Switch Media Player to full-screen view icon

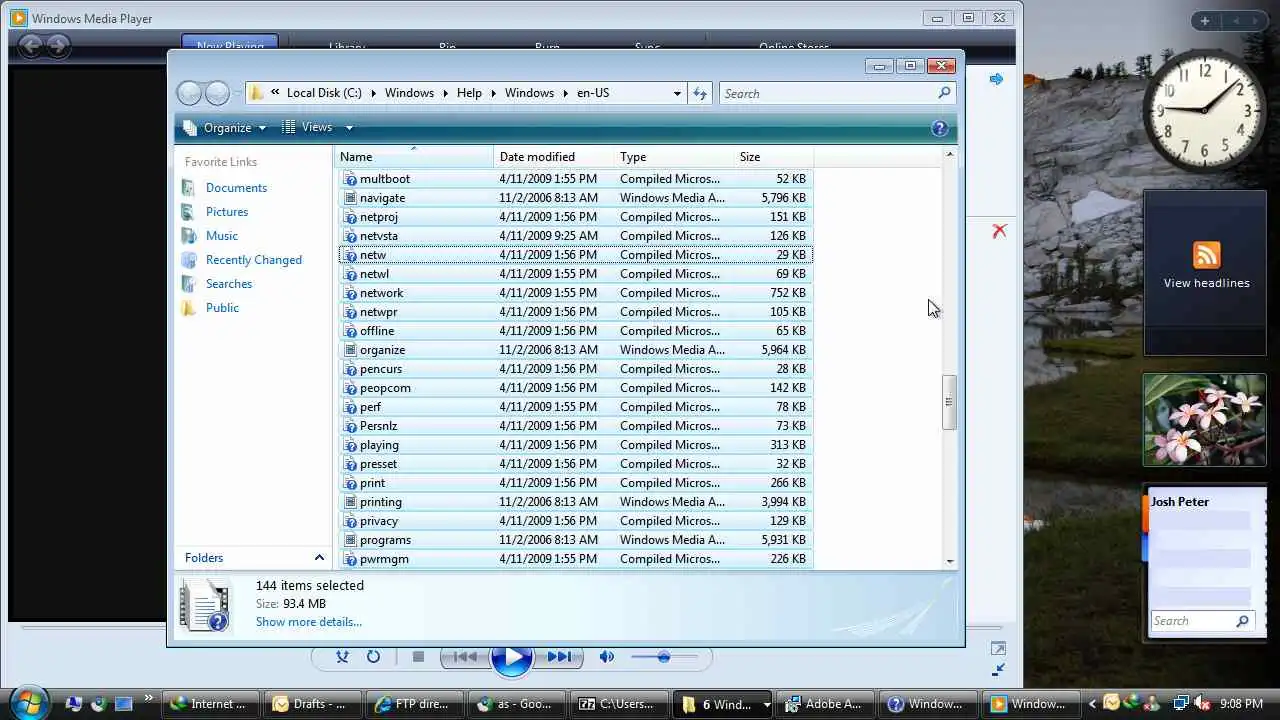click(998, 649)
